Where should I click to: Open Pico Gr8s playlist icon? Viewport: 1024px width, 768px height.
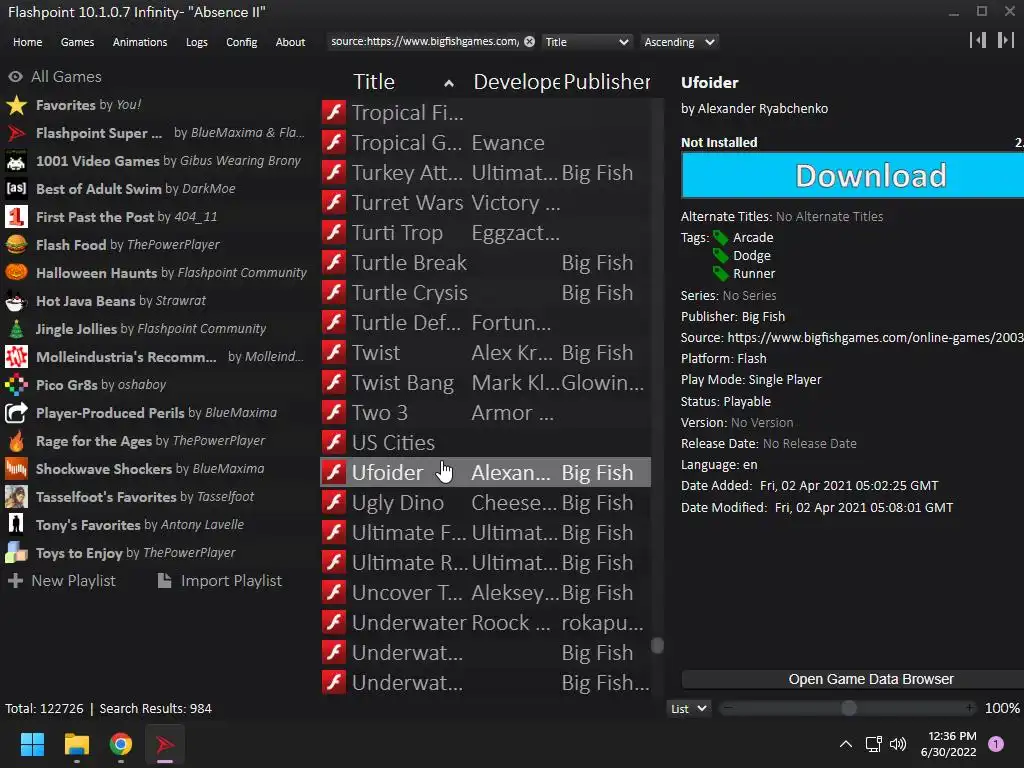tap(16, 385)
